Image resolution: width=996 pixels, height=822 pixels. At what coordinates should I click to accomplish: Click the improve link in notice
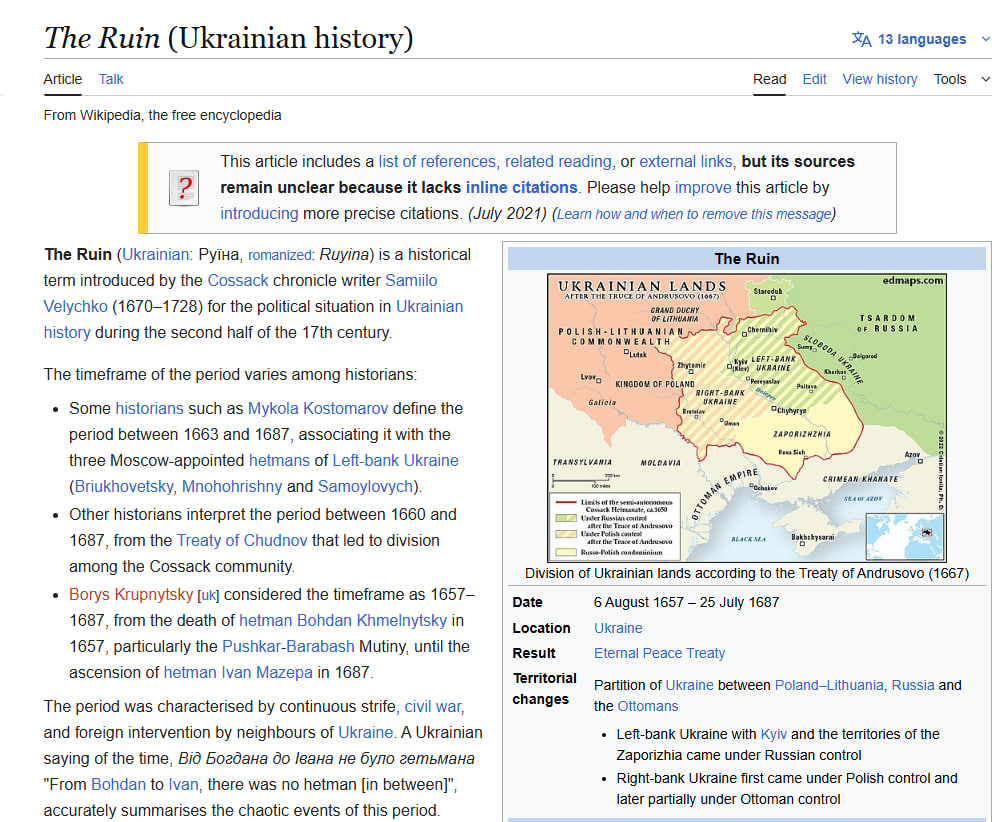[703, 187]
